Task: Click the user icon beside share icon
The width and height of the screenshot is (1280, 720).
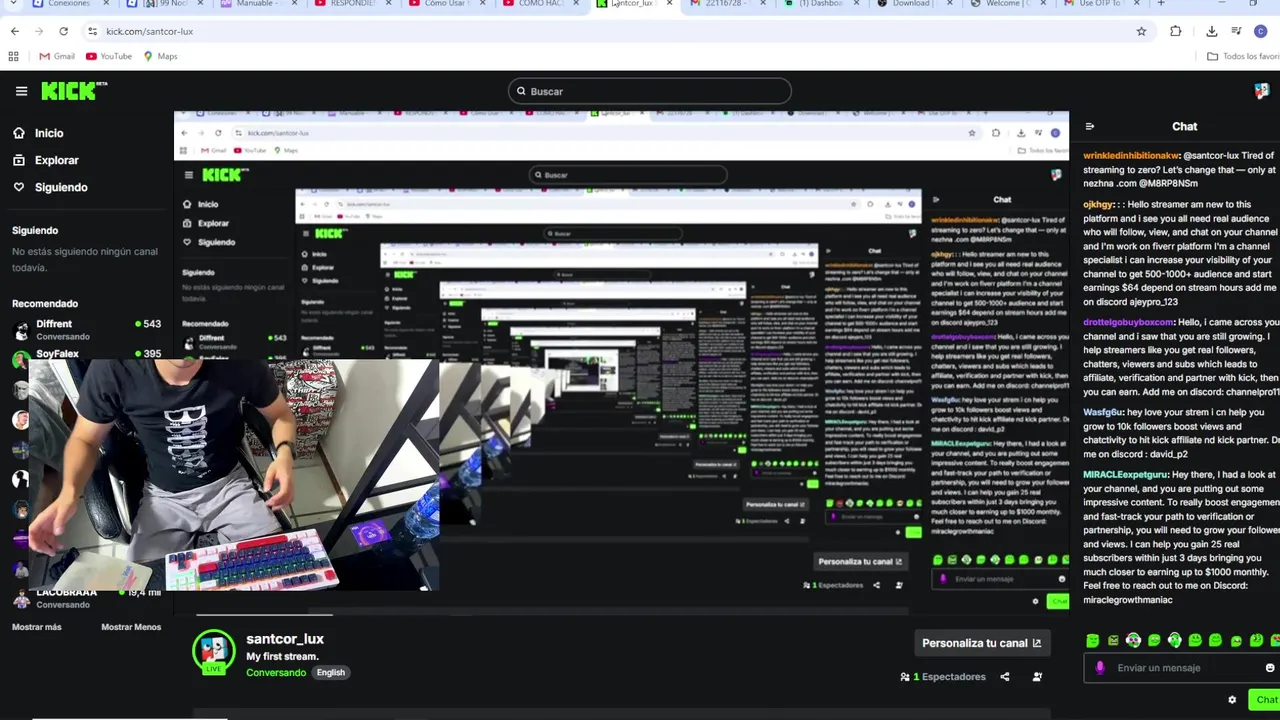Action: tap(1037, 677)
